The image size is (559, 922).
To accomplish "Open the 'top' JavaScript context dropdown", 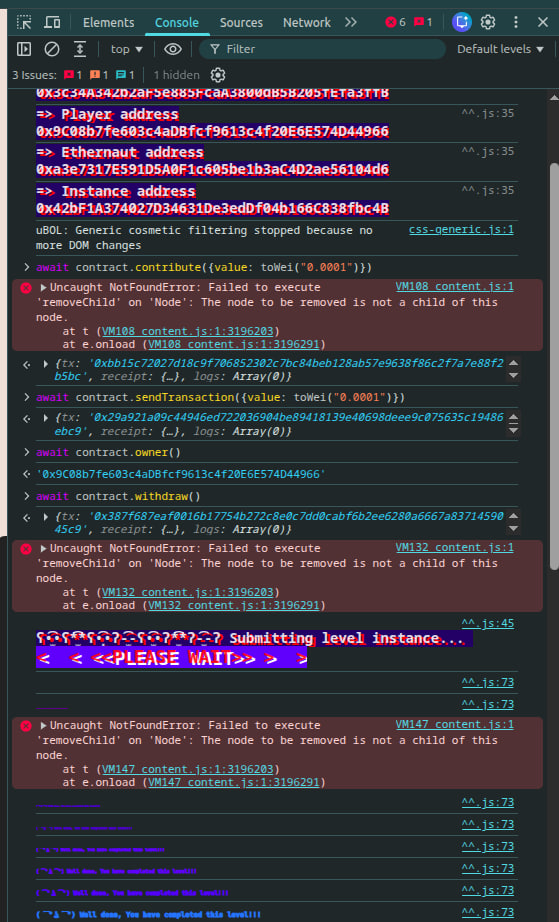I will [x=126, y=49].
